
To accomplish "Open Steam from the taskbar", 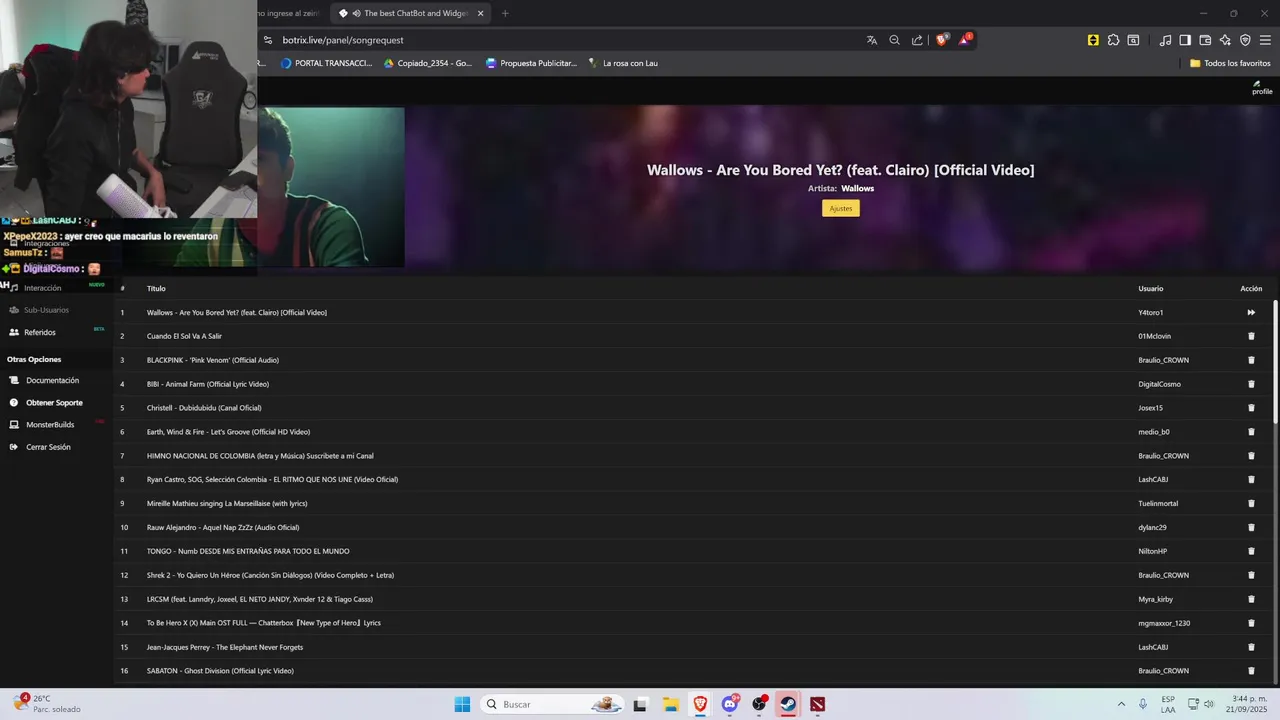I will 789,704.
